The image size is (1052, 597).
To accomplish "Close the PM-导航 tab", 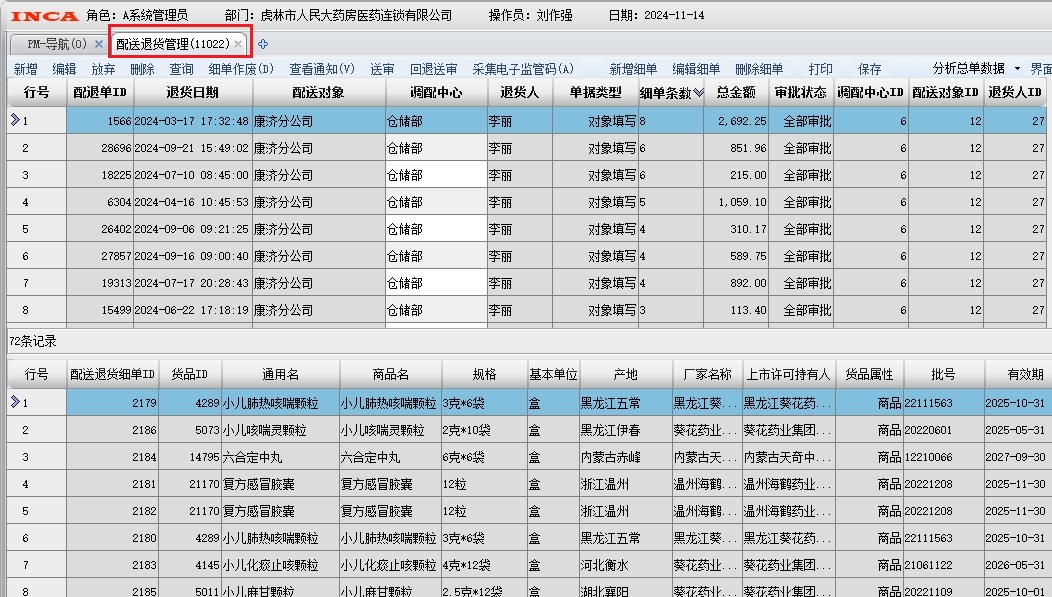I will coord(98,44).
